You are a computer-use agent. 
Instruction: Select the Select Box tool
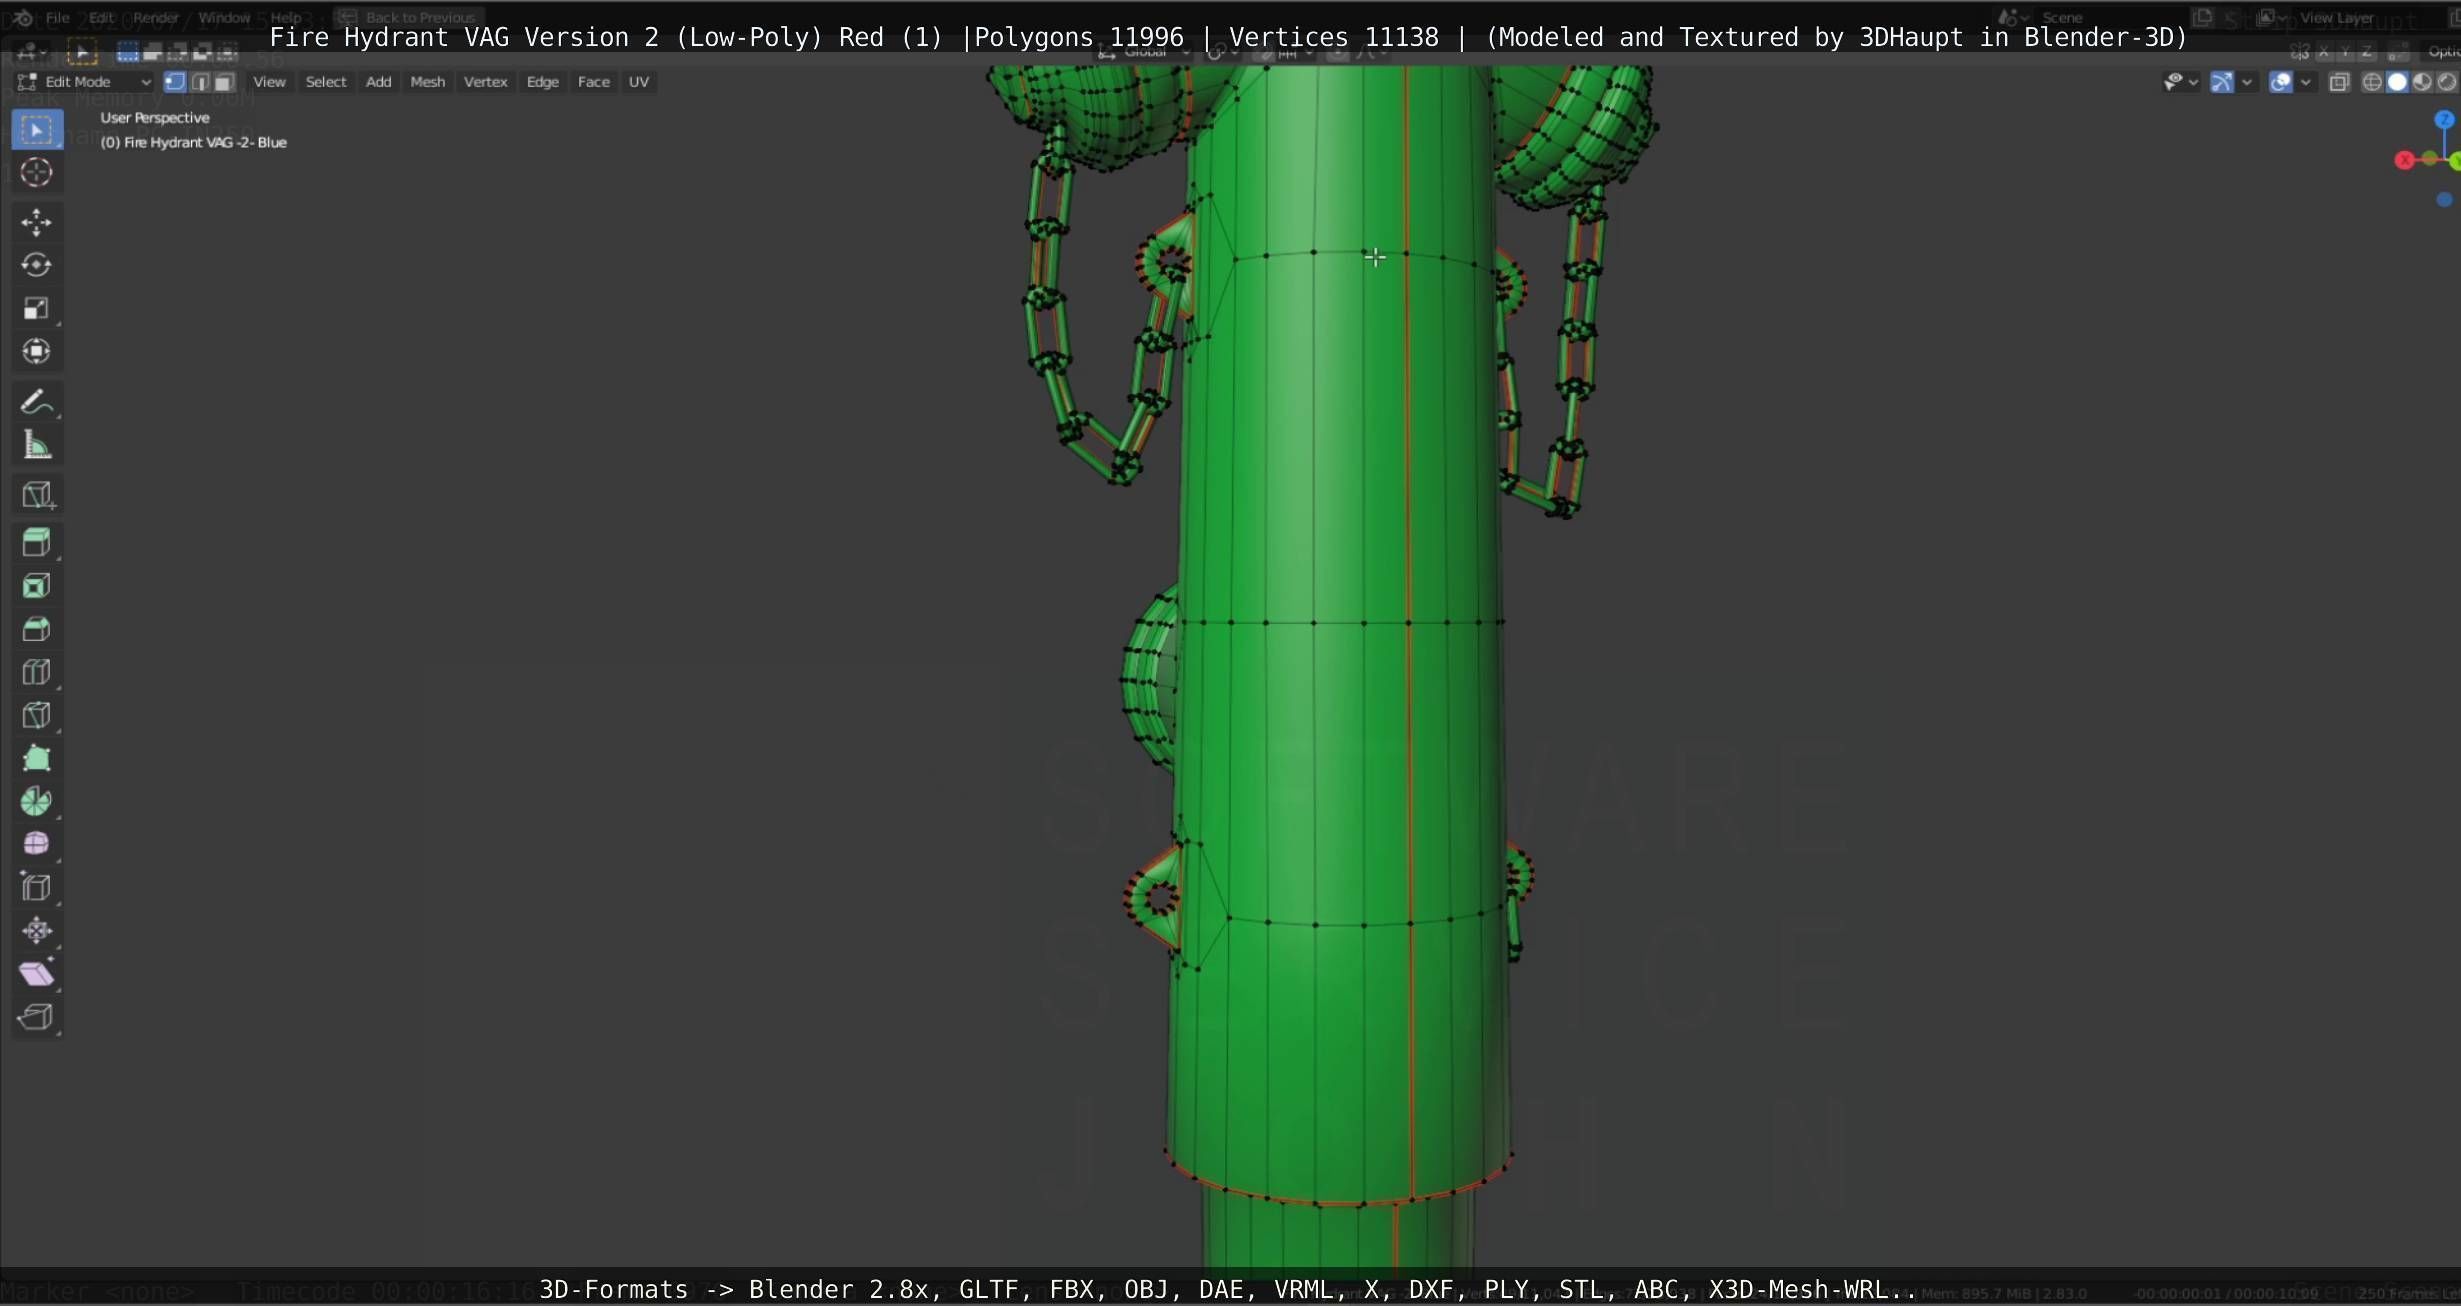37,130
